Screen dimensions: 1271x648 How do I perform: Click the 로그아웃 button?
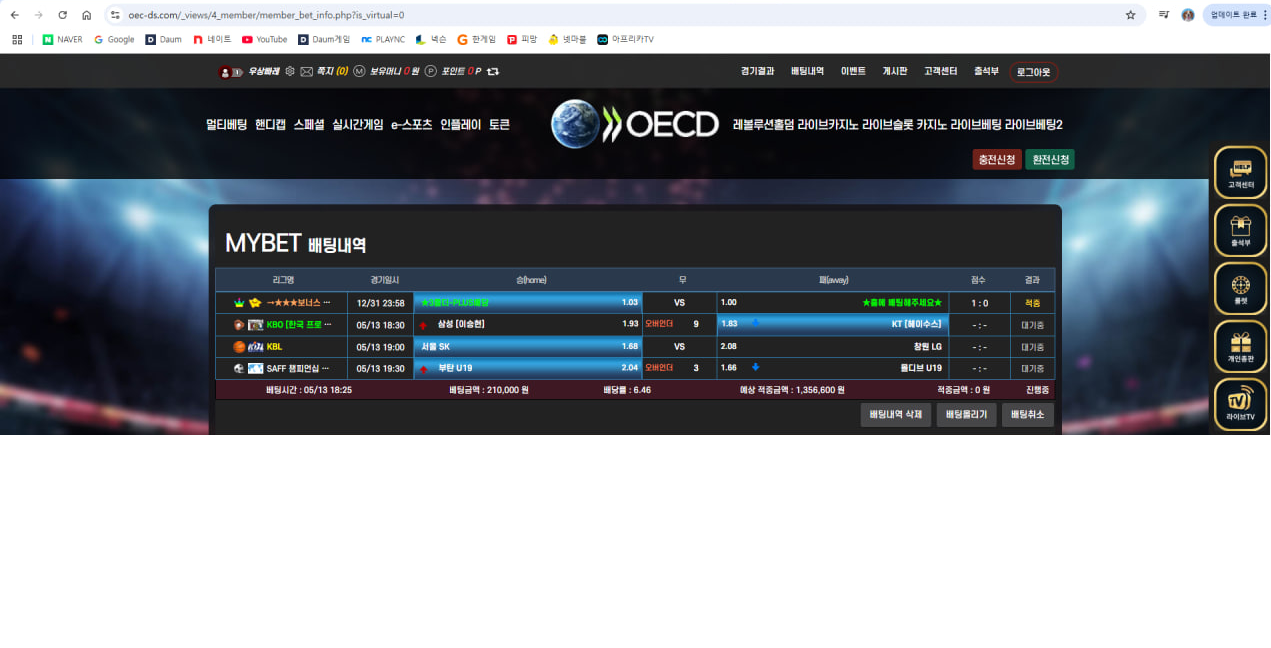[x=1033, y=72]
